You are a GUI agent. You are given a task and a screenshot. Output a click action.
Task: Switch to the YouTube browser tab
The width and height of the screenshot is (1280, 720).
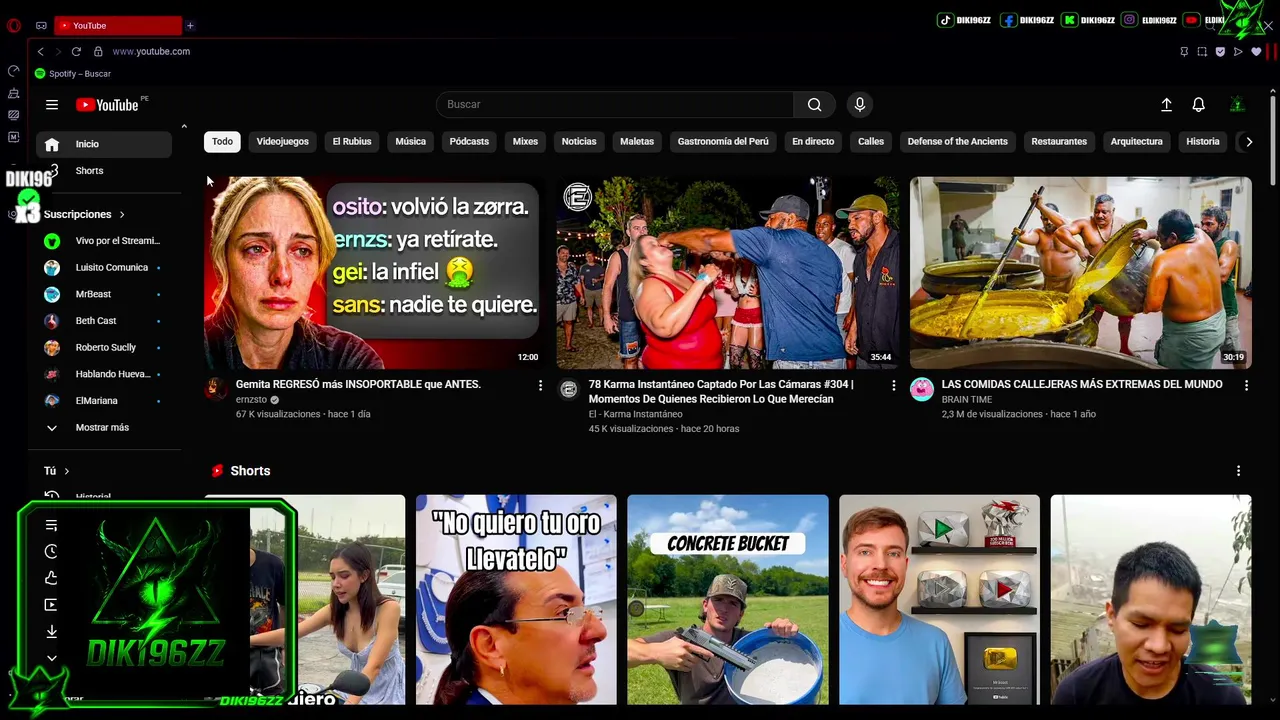[118, 25]
